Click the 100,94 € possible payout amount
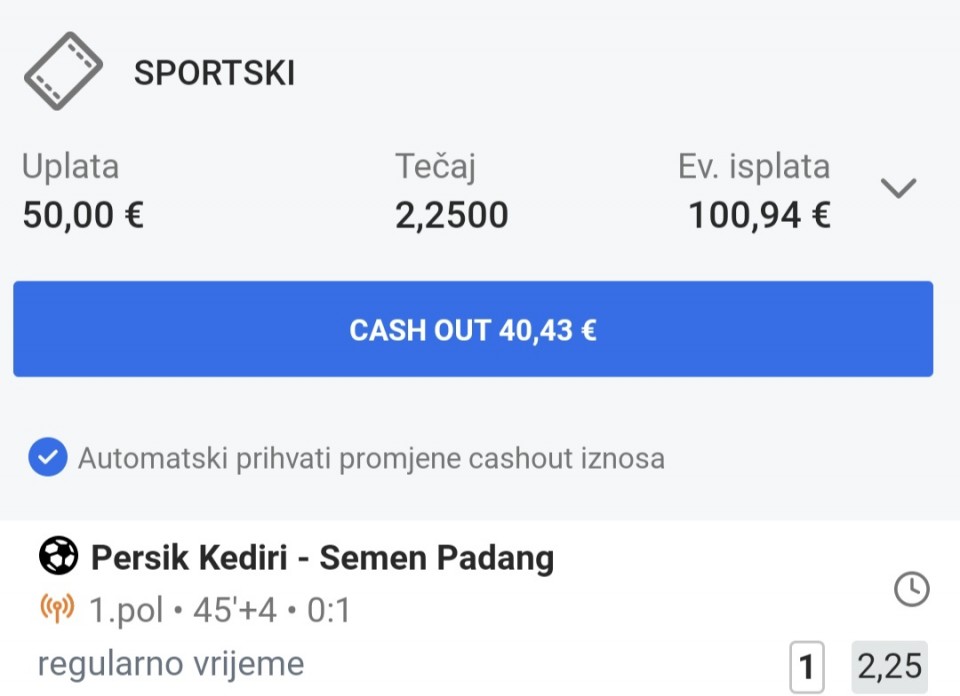This screenshot has width=960, height=696. pyautogui.click(x=759, y=214)
